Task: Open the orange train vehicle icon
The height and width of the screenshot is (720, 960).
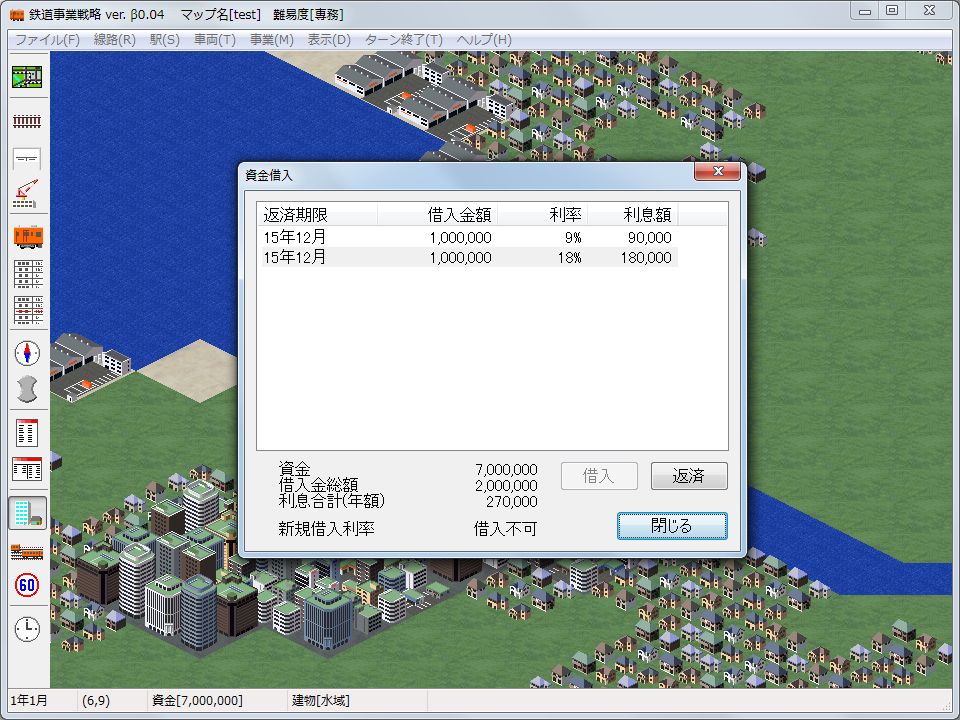Action: point(27,236)
